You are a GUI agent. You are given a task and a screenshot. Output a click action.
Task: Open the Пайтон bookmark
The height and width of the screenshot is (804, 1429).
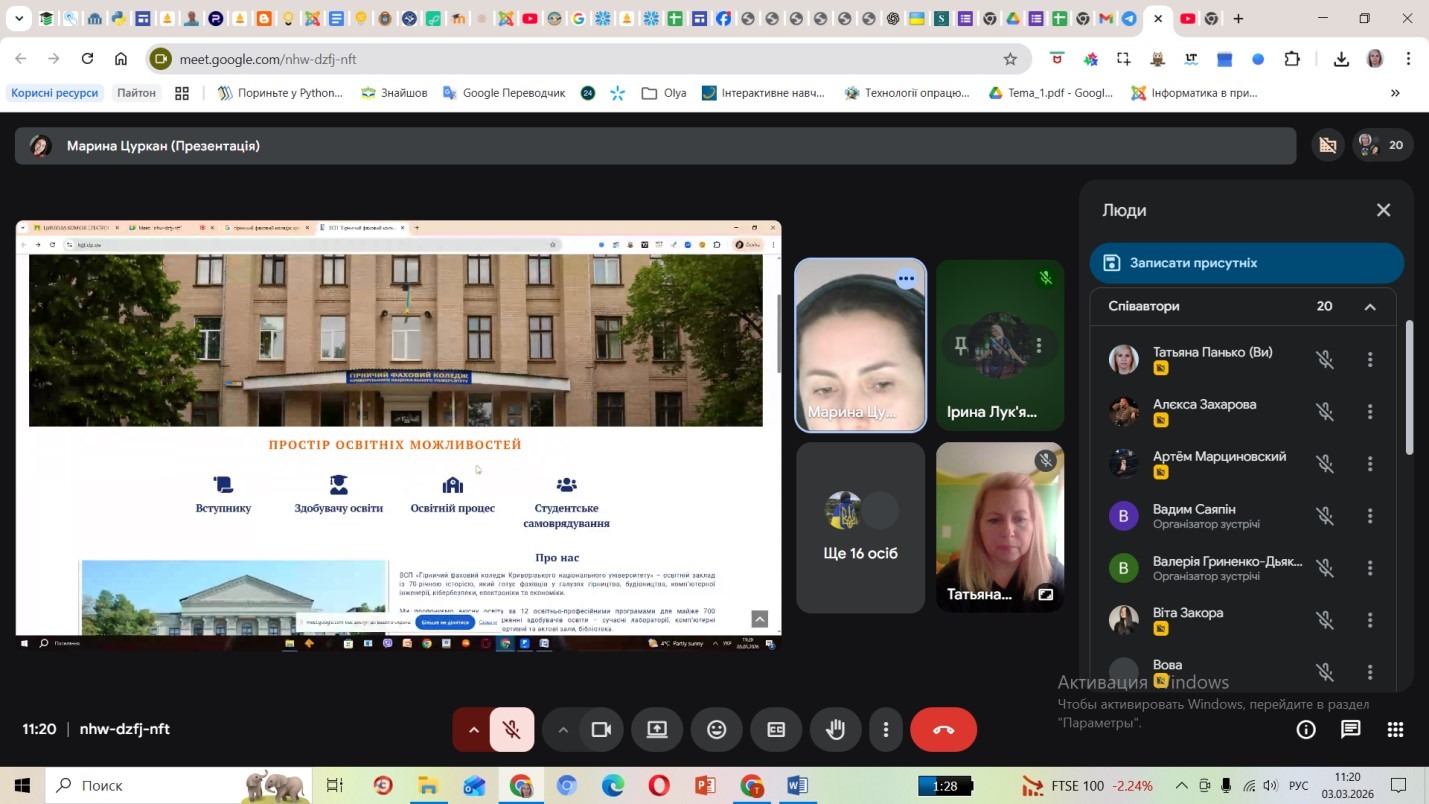tap(136, 93)
